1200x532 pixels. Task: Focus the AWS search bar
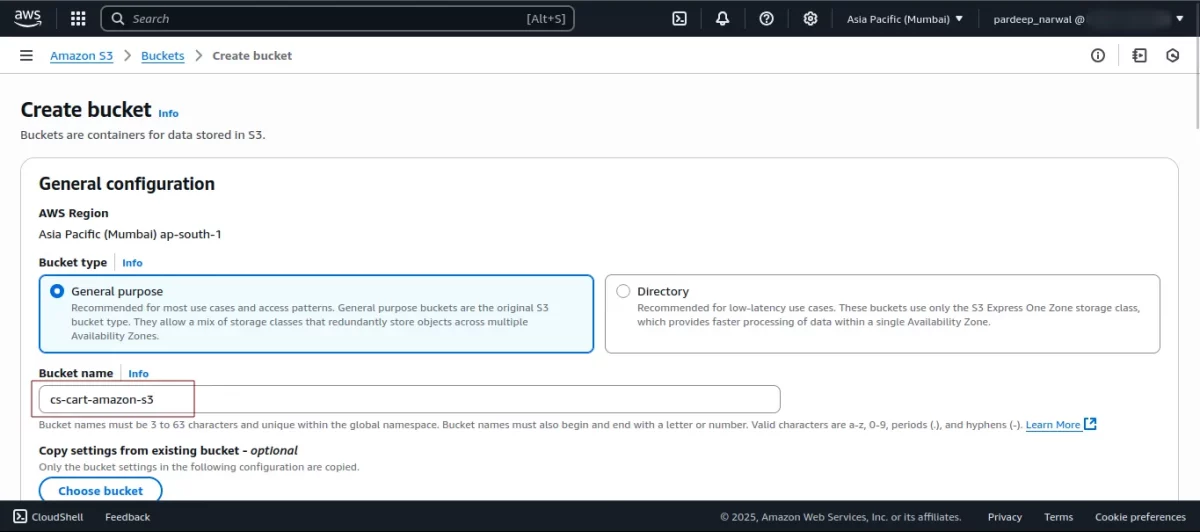(330, 18)
